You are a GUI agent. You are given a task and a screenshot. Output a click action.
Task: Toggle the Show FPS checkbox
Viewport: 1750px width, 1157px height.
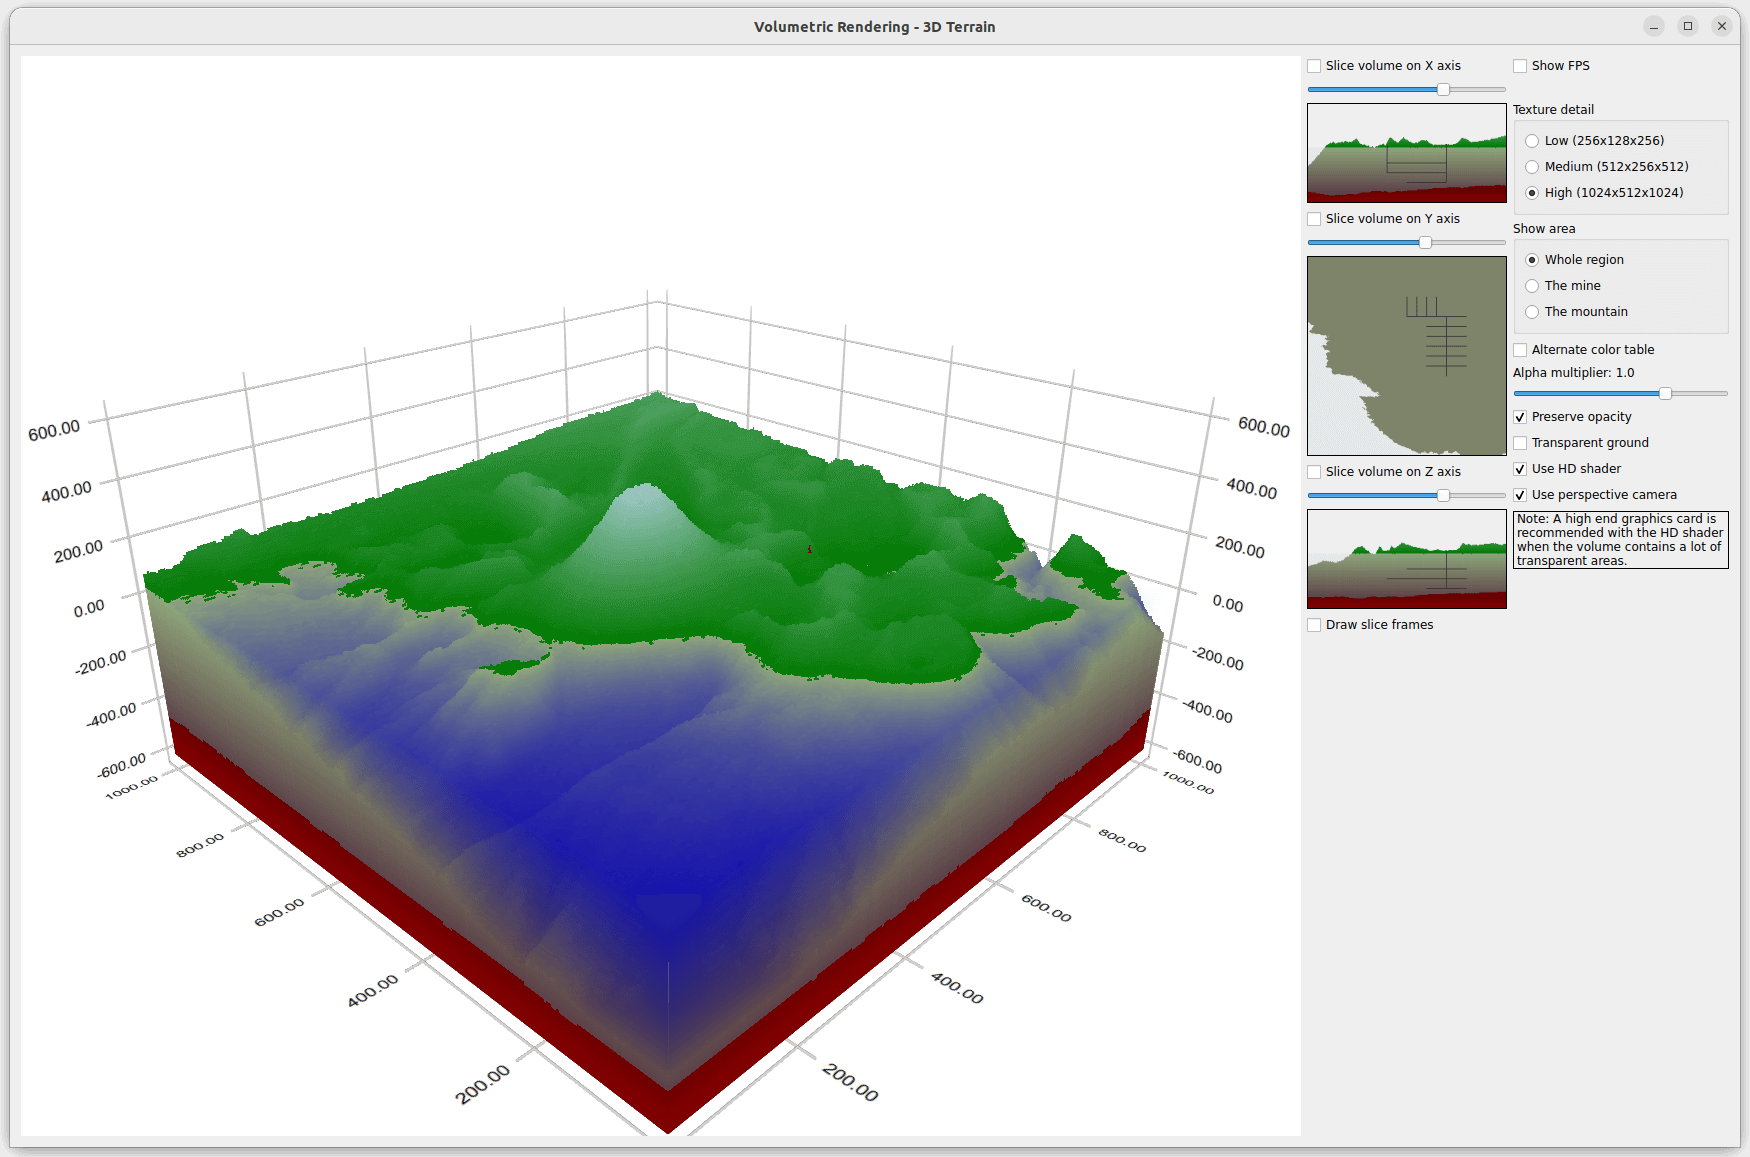[1521, 66]
